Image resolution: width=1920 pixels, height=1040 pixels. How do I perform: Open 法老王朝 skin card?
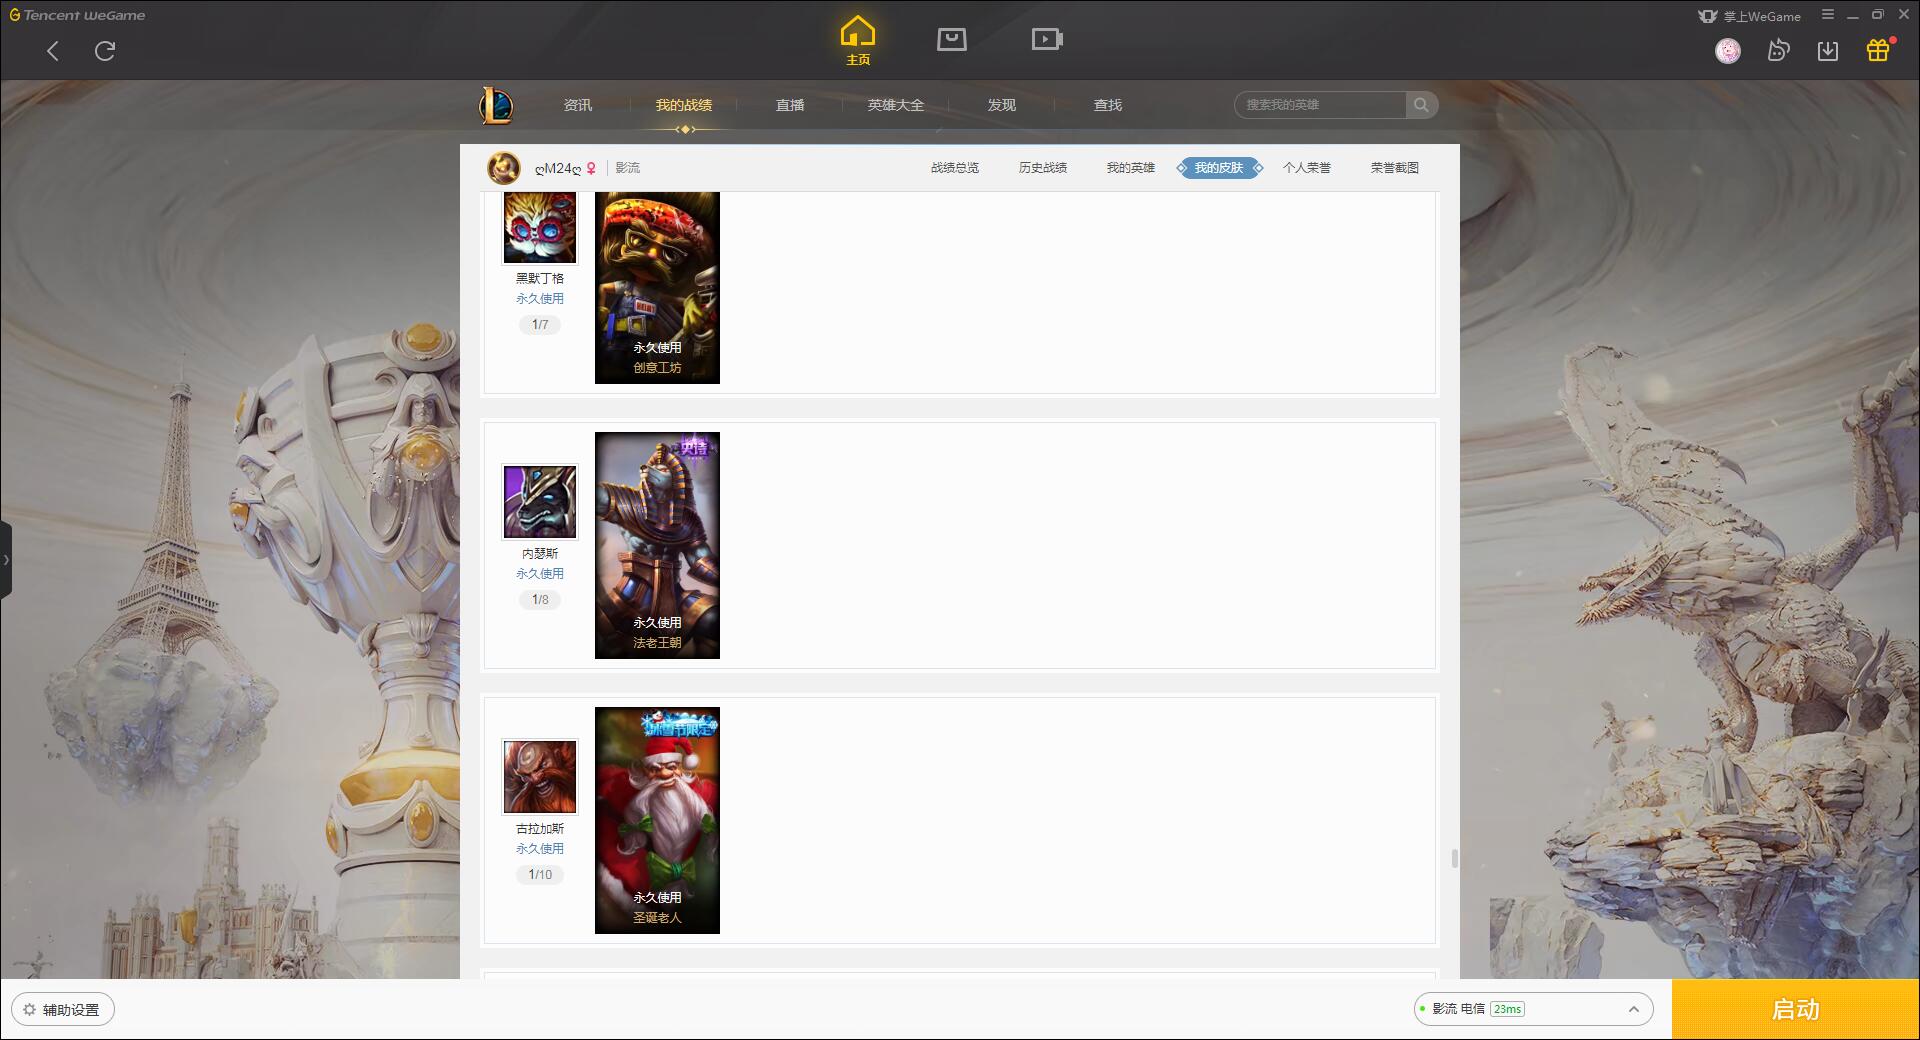(657, 545)
